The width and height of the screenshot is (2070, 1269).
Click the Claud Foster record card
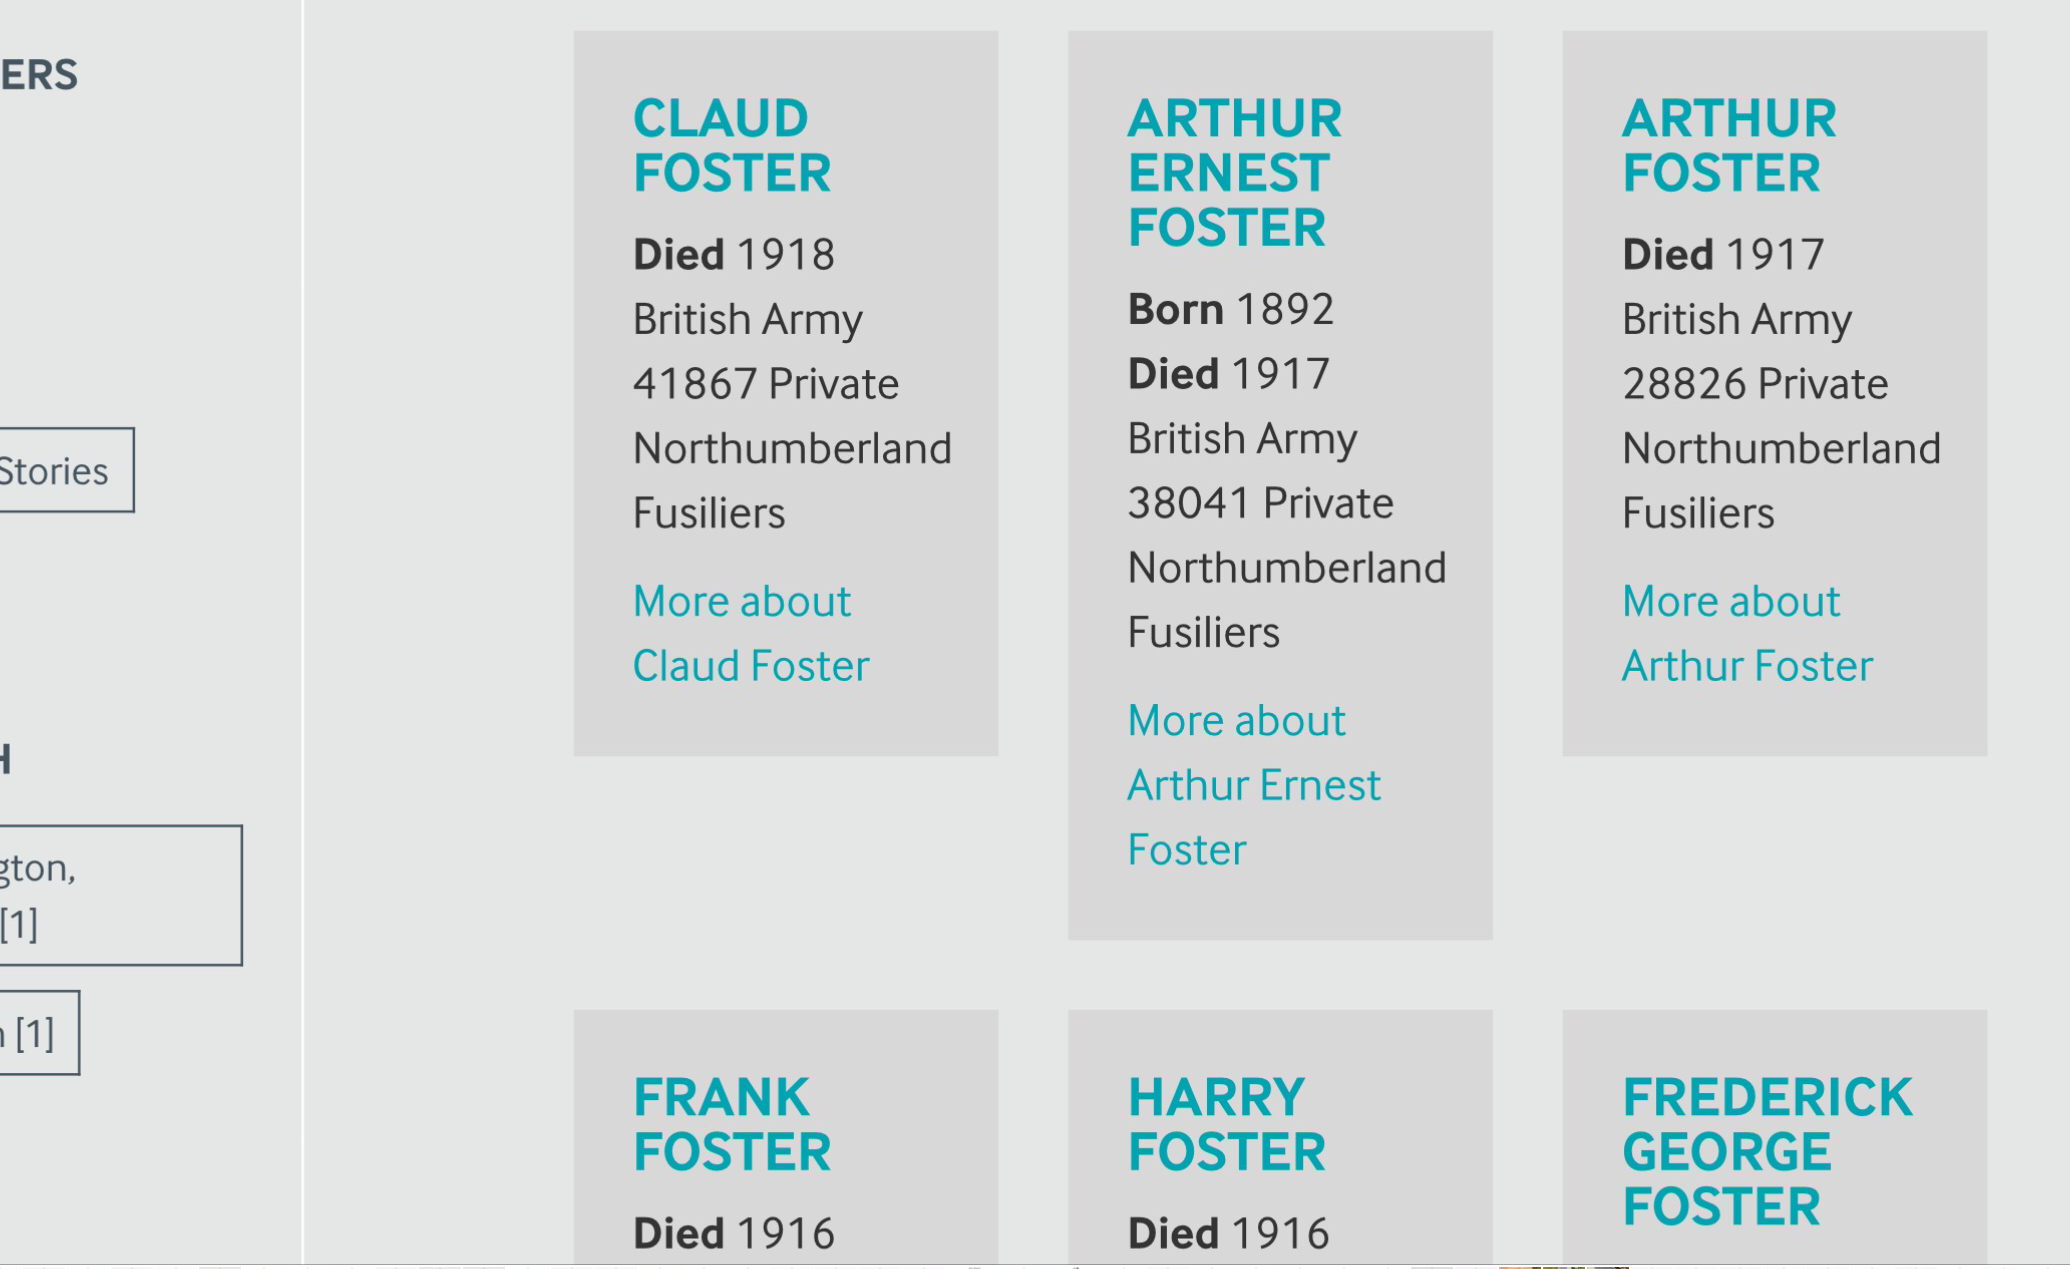point(785,393)
